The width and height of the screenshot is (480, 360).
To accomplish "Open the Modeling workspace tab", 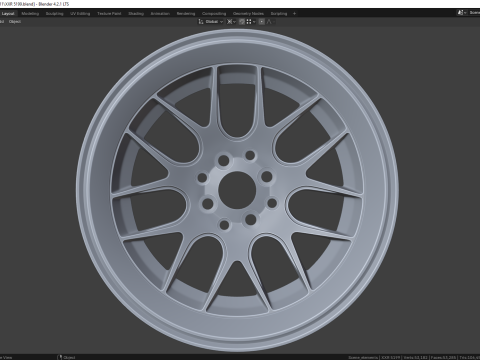I will click(30, 14).
